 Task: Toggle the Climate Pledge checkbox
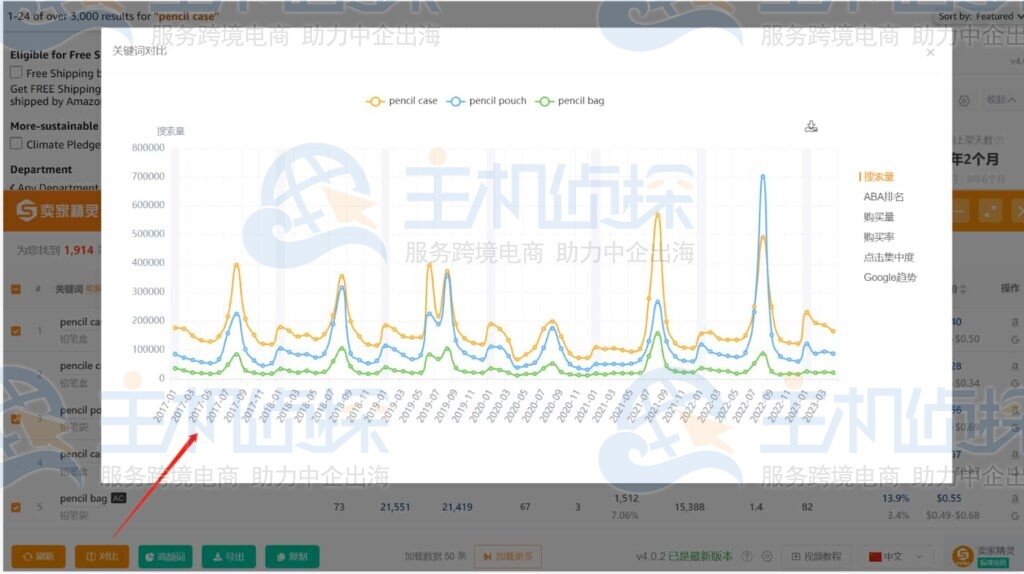coord(16,144)
